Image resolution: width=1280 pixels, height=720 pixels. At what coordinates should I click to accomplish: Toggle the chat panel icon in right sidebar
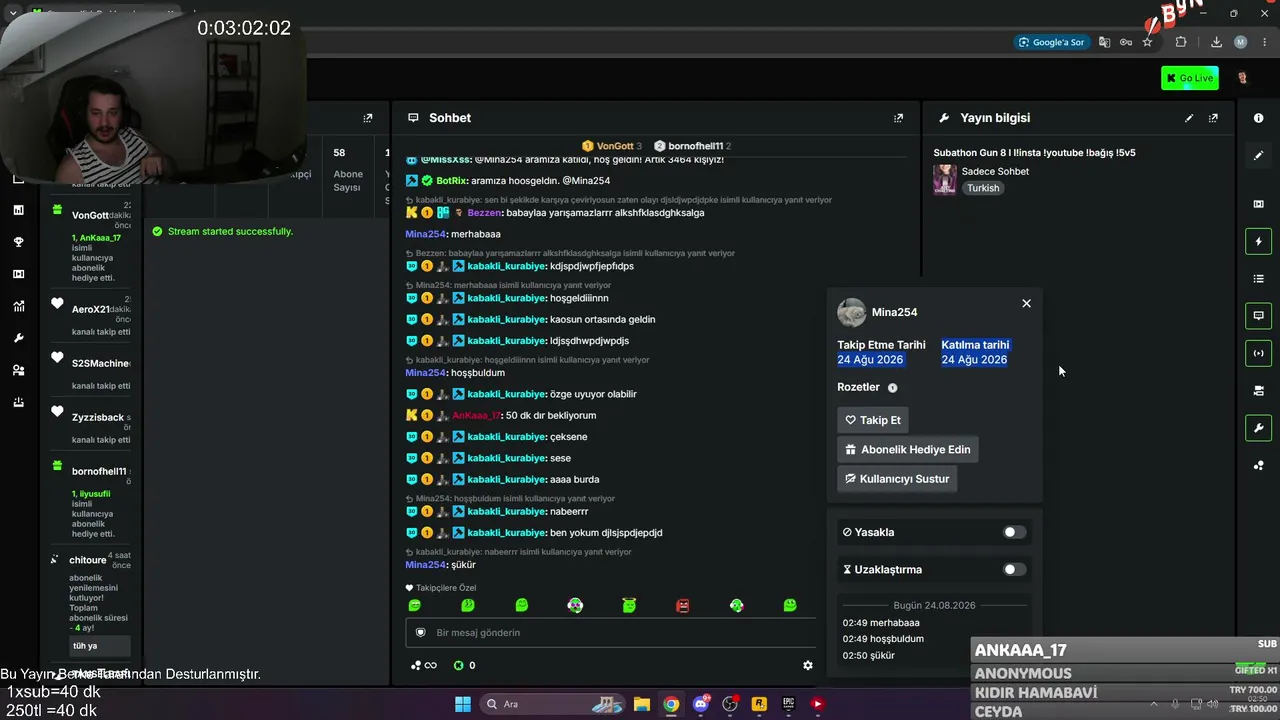pyautogui.click(x=1258, y=316)
